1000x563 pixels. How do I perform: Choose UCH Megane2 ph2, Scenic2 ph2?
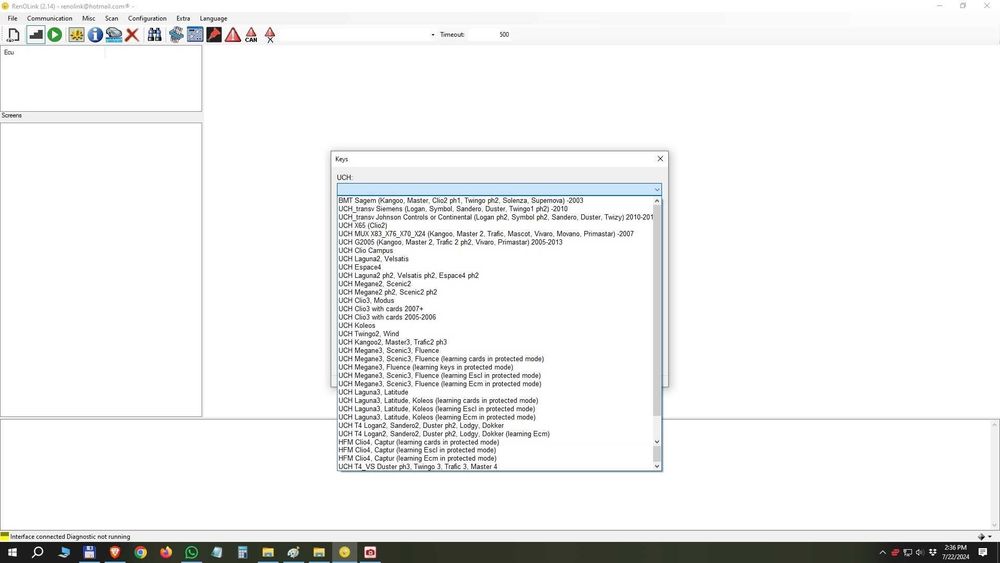[x=388, y=292]
